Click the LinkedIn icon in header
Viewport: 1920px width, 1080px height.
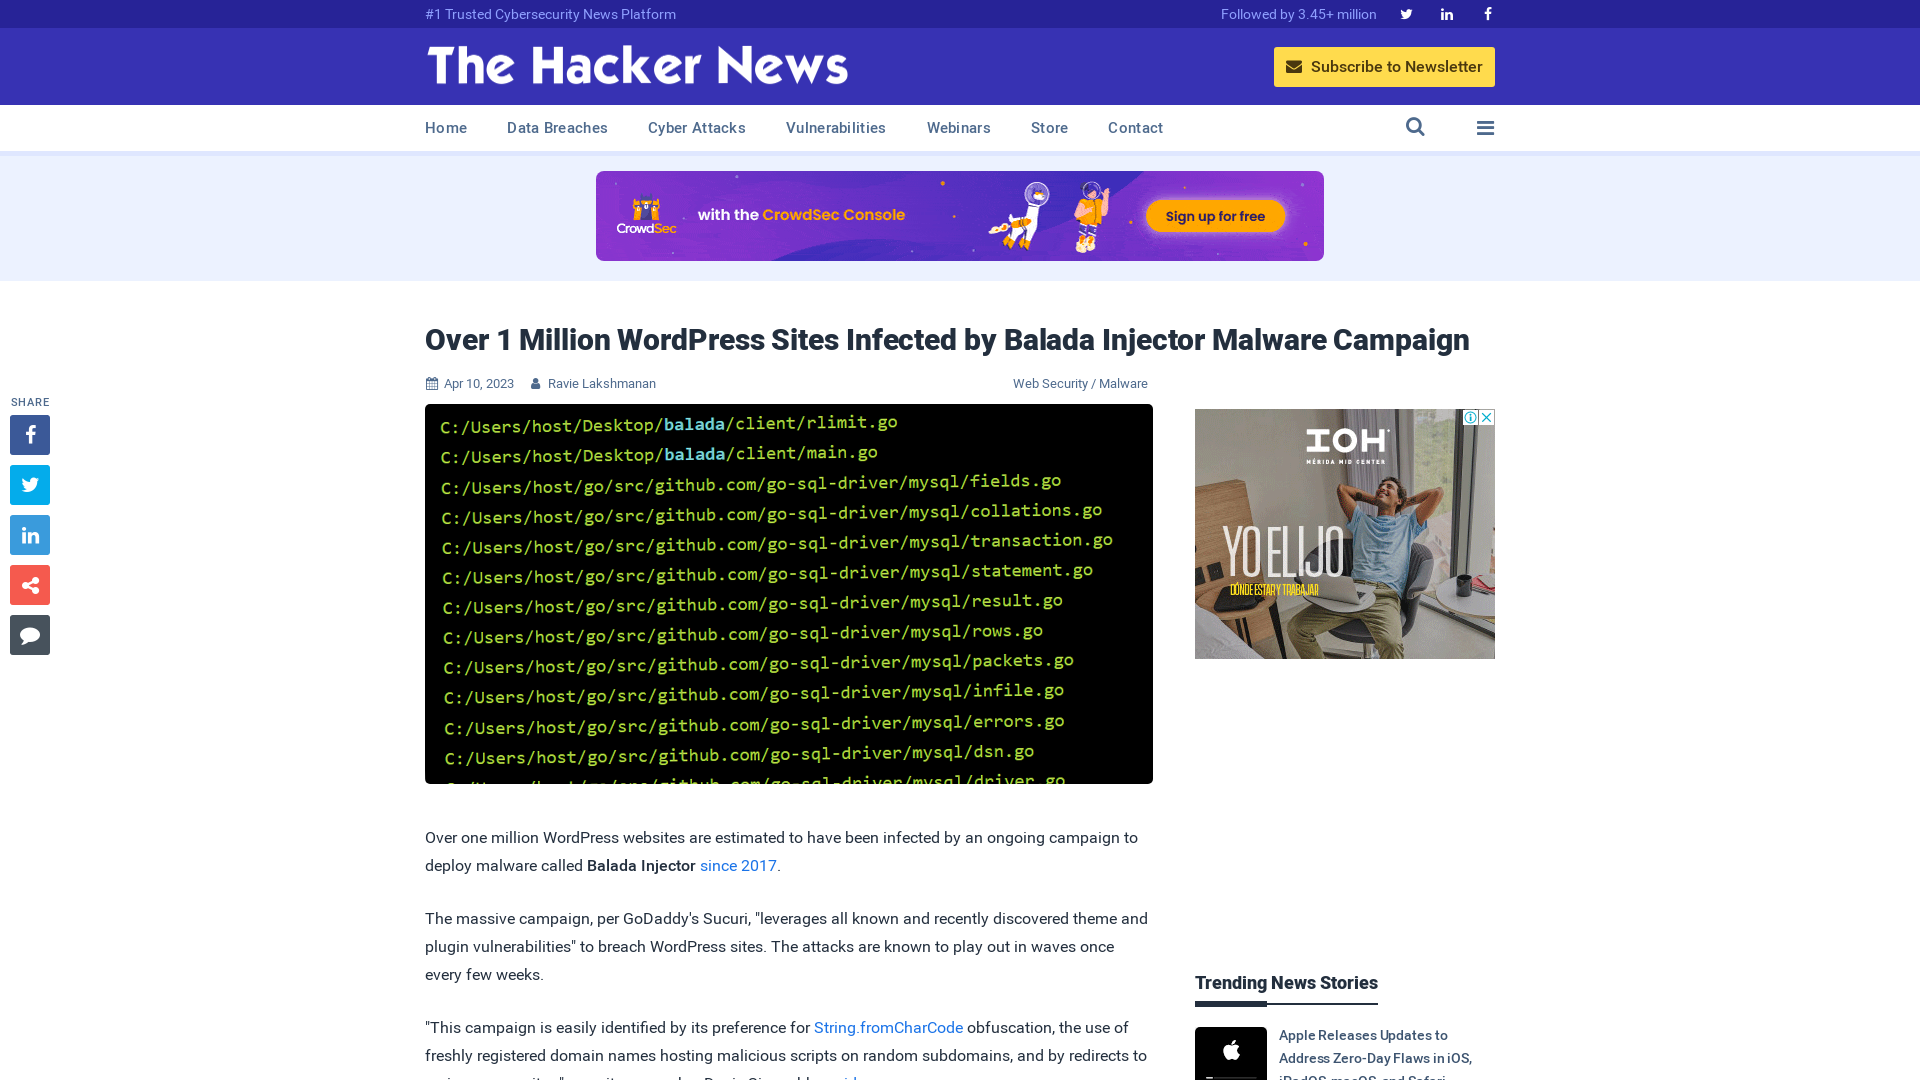pos(1447,13)
